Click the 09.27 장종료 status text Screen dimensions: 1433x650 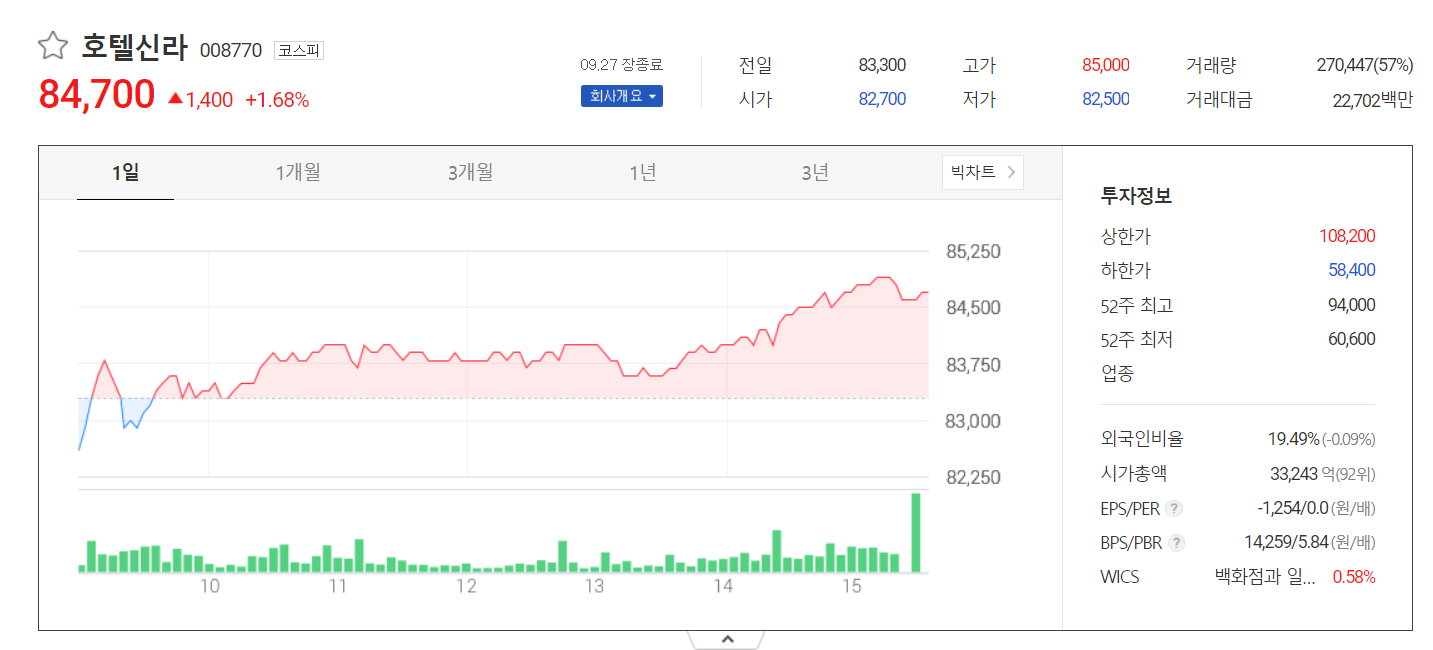(x=621, y=65)
